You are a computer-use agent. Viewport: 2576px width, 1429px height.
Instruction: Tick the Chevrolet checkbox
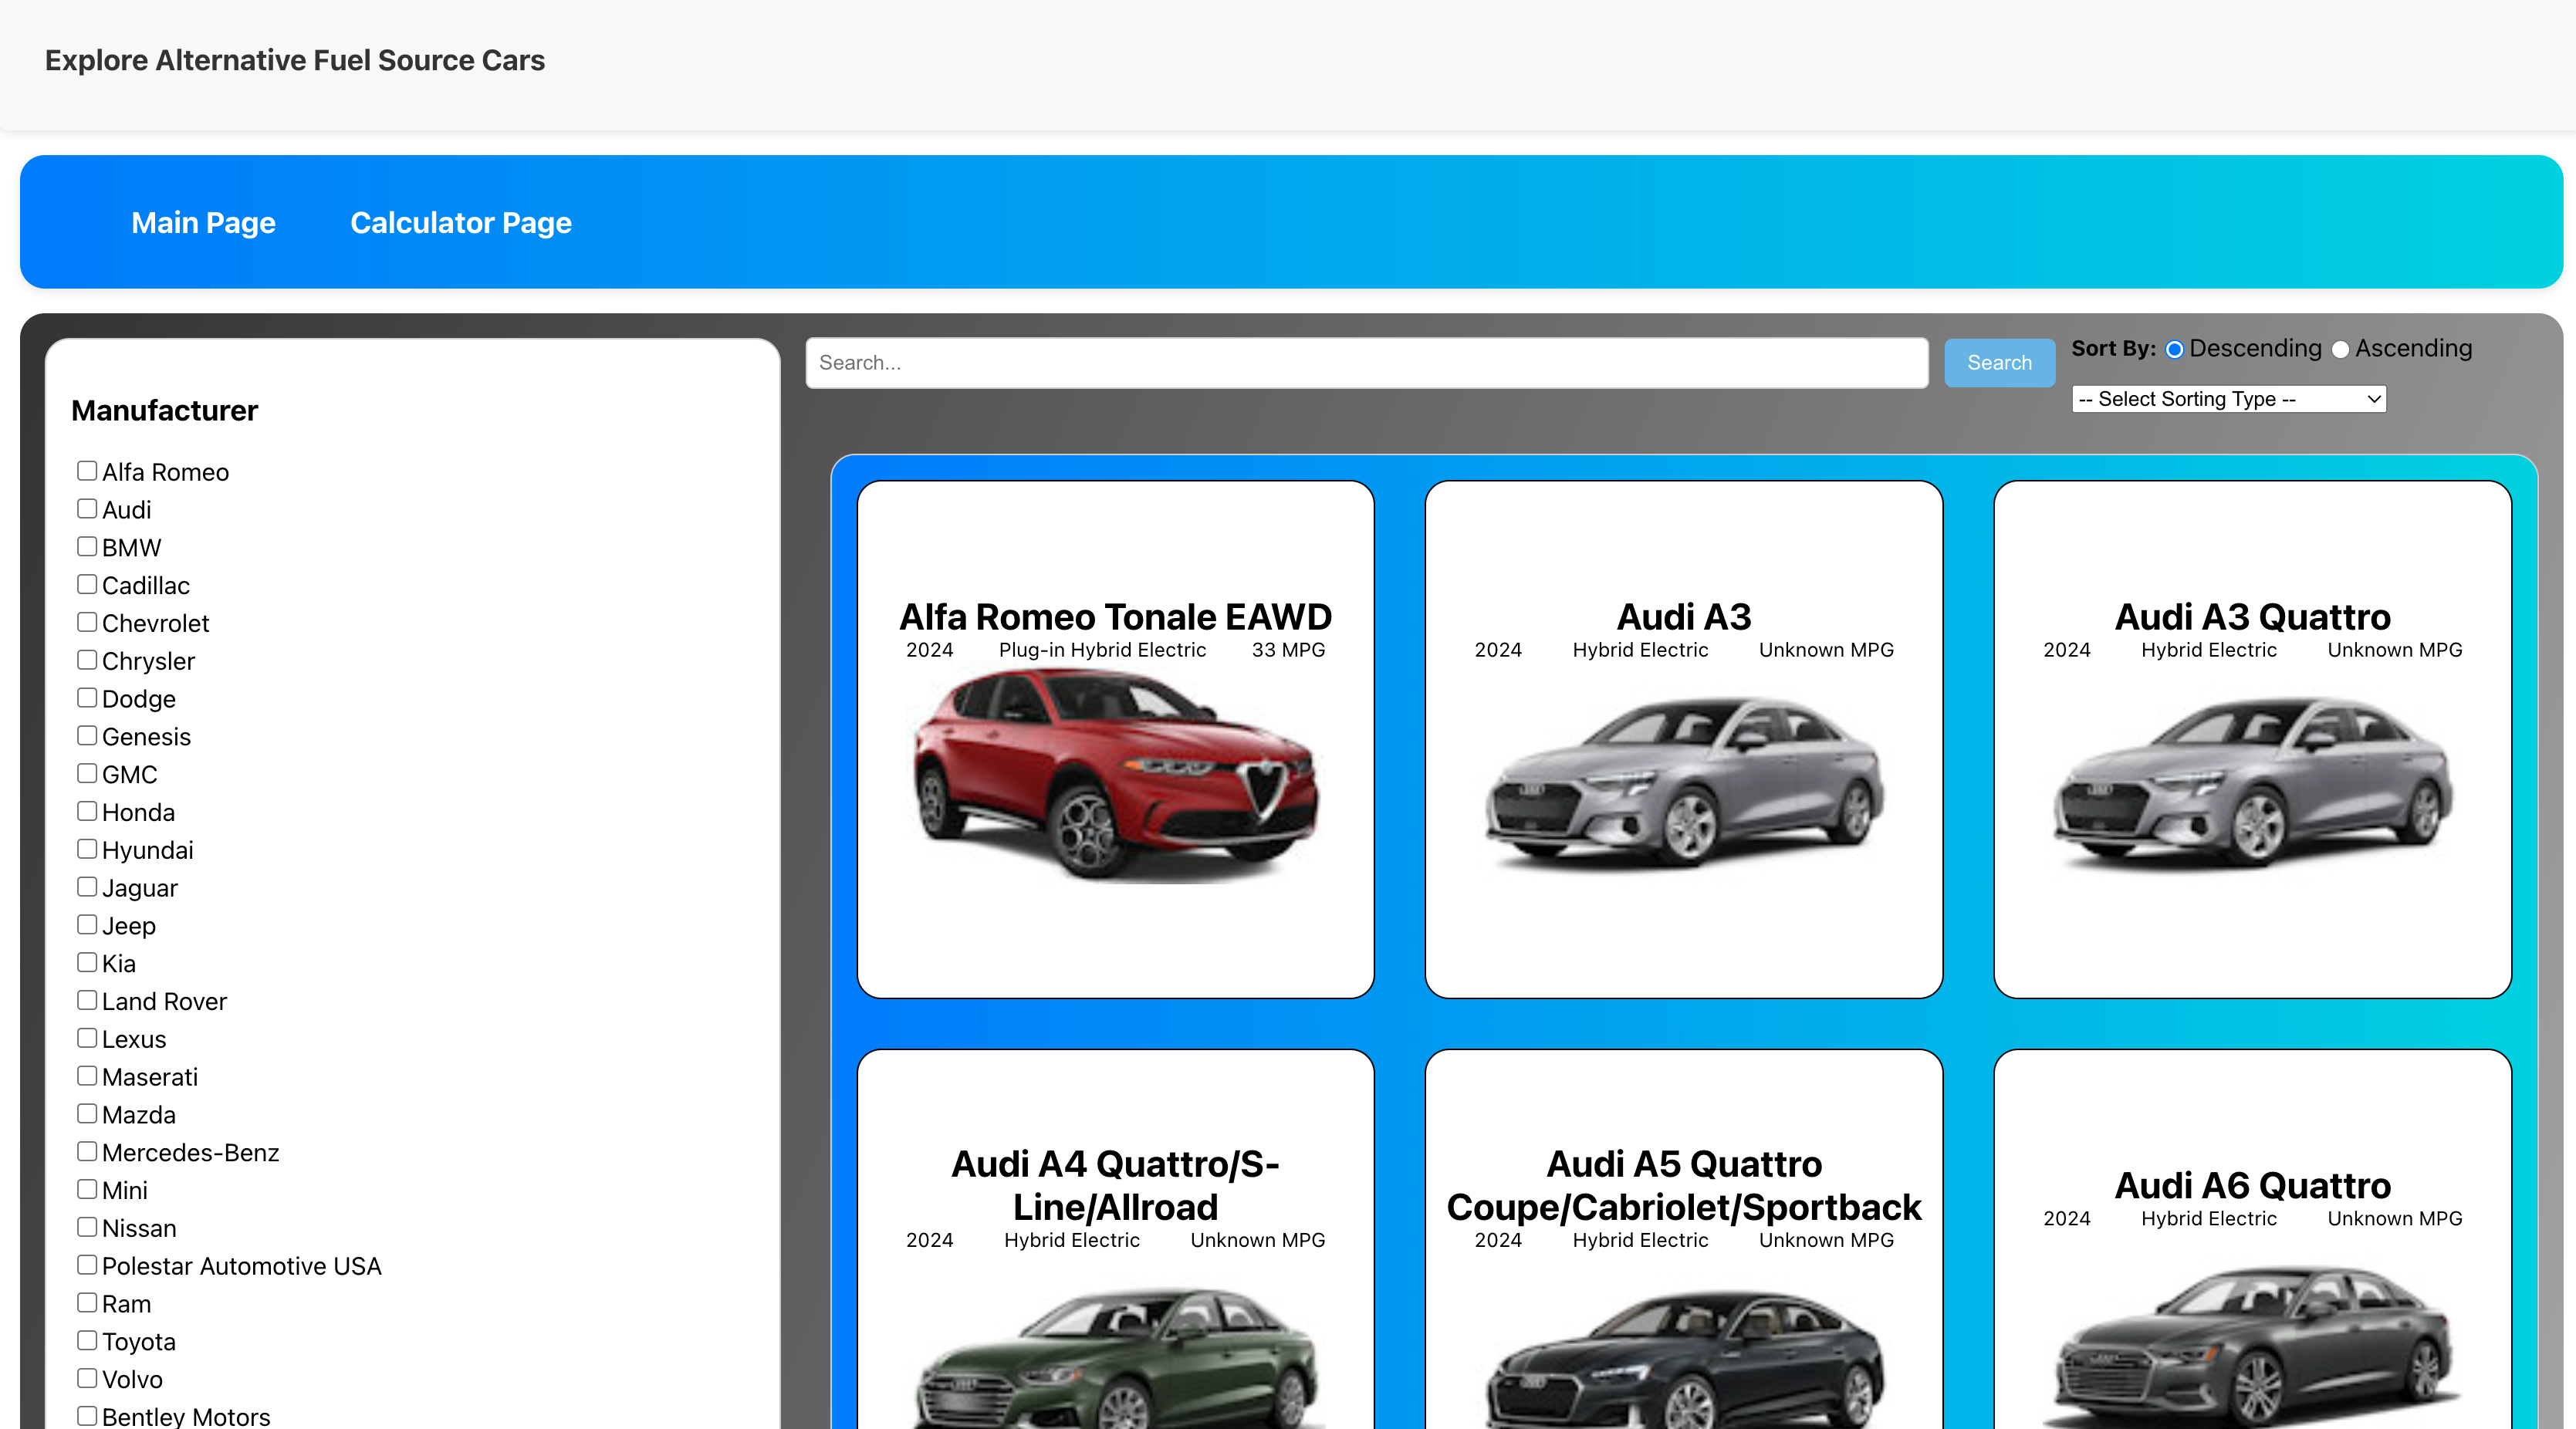point(87,622)
